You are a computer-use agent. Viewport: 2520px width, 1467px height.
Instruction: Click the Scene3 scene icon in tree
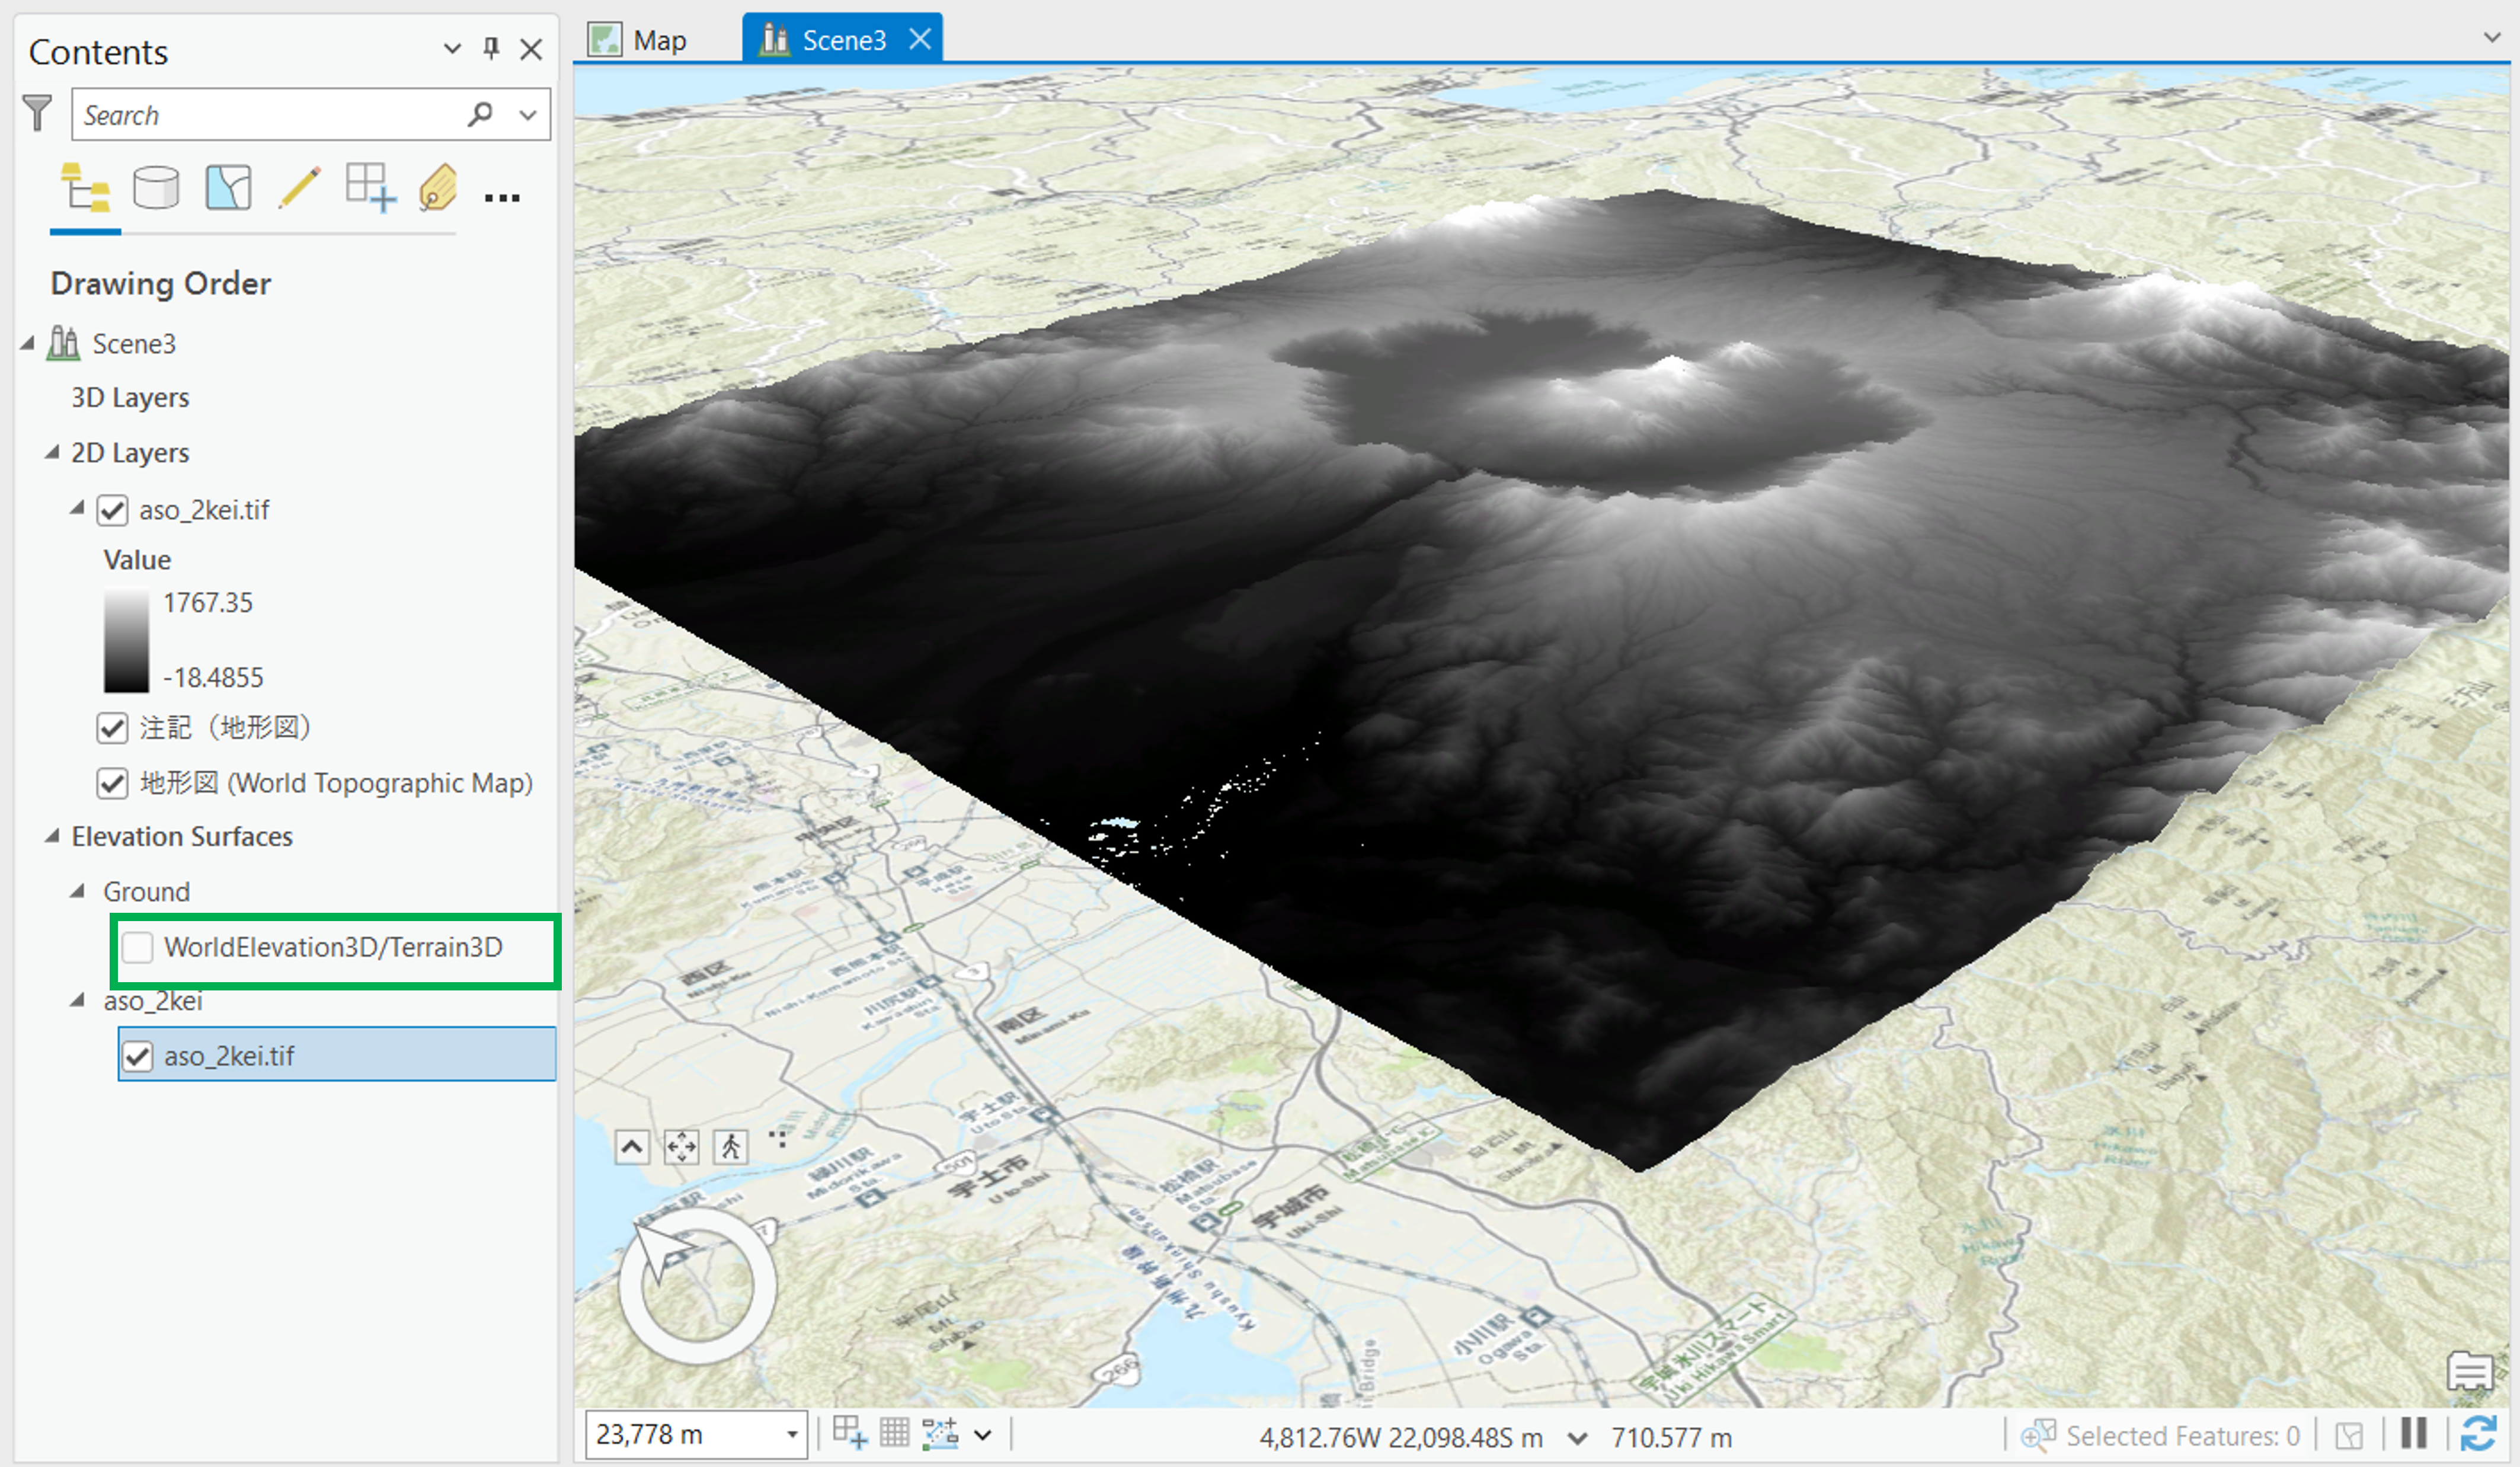[64, 343]
